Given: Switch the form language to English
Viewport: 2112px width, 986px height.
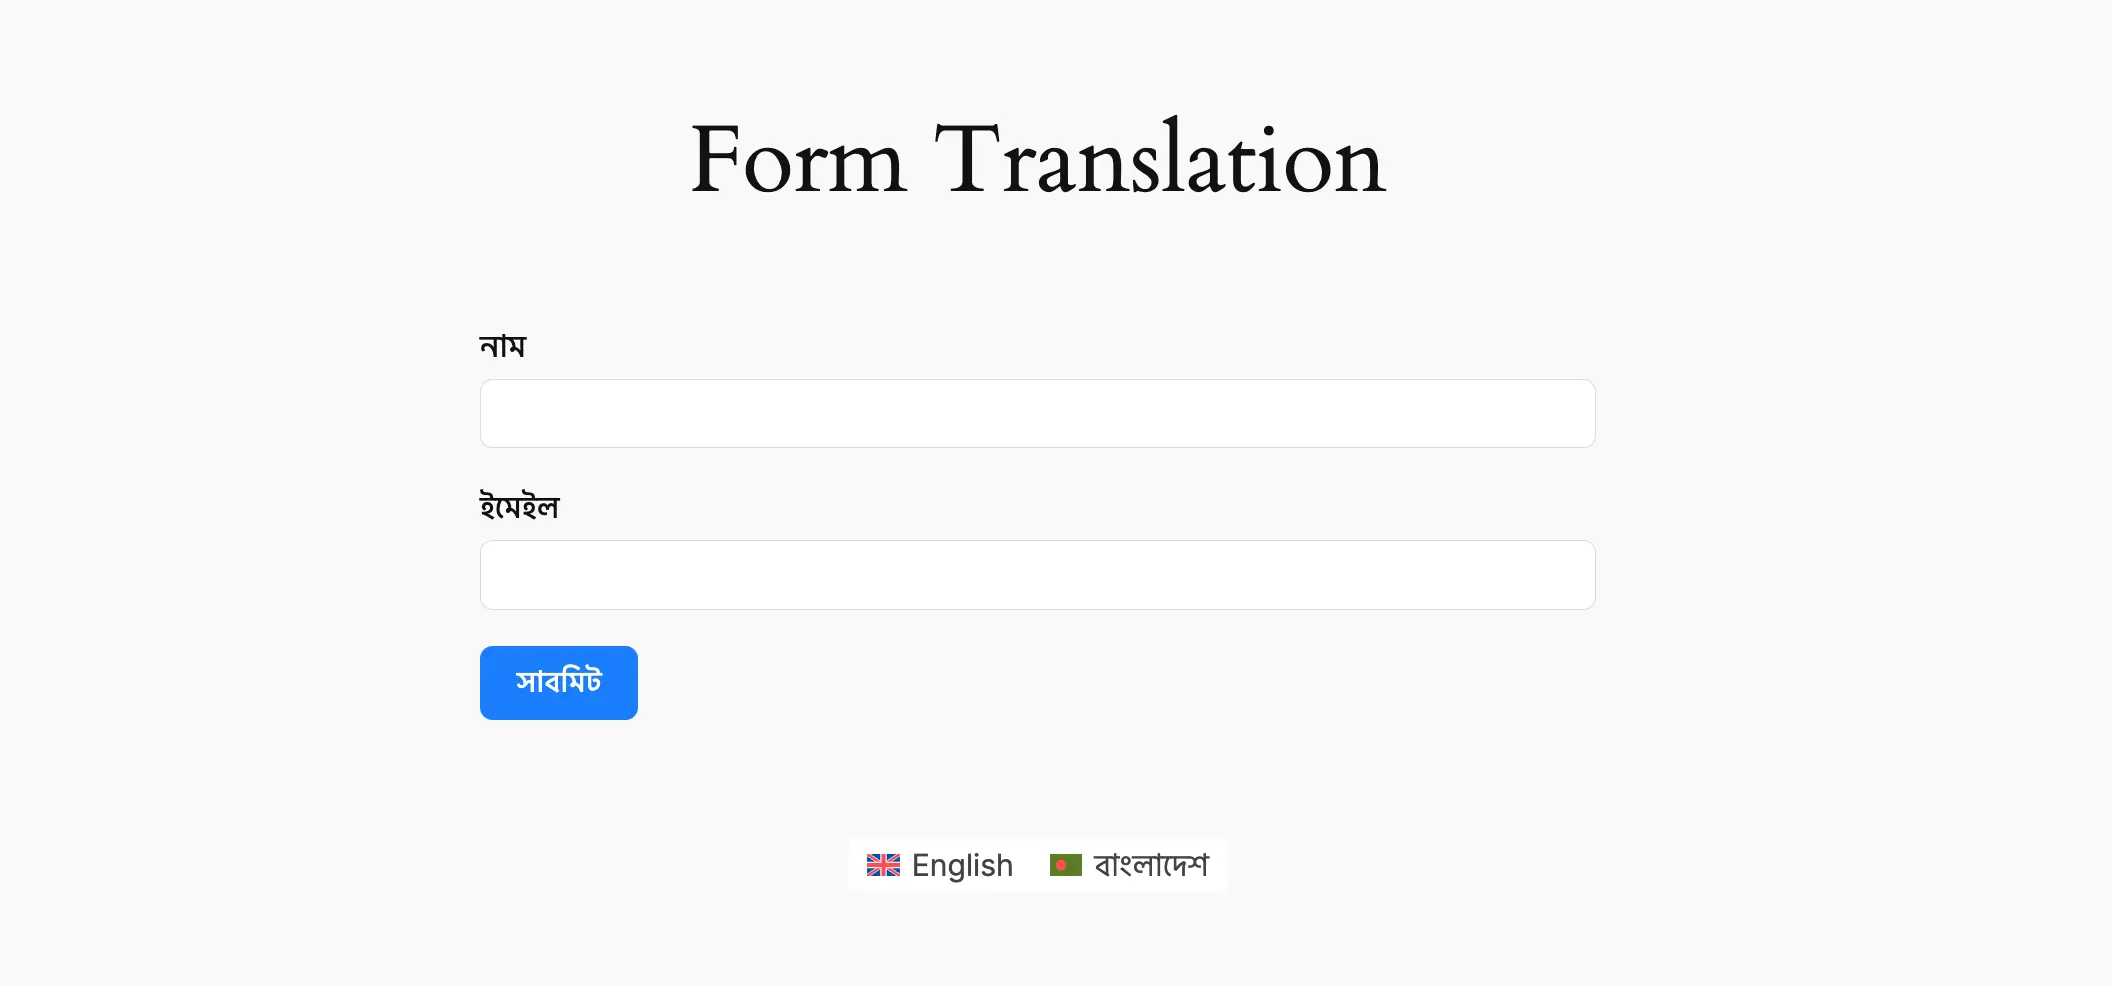Looking at the screenshot, I should pyautogui.click(x=940, y=865).
